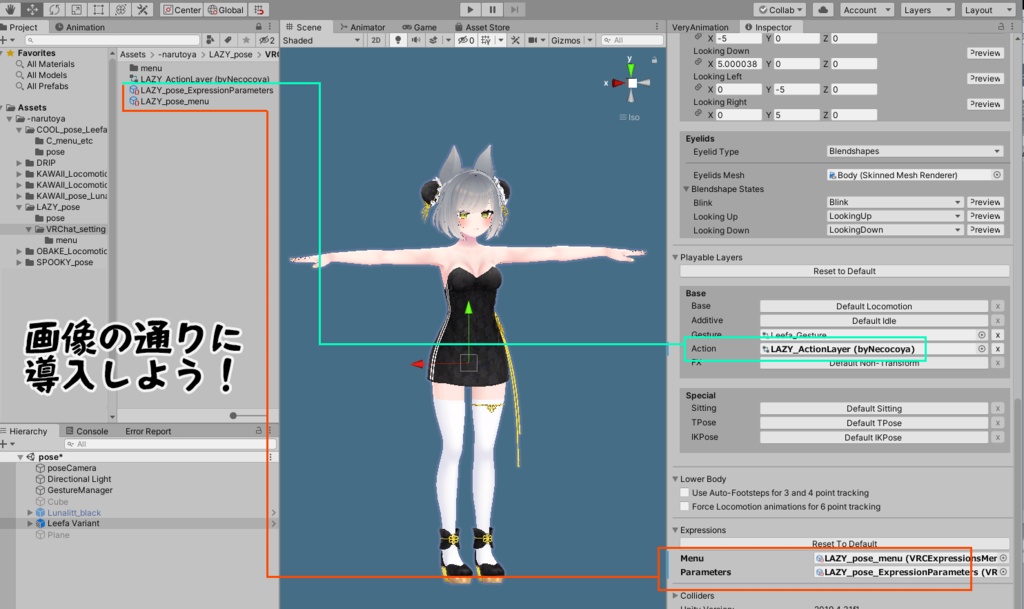
Task: Toggle scene lighting bulb icon
Action: click(x=398, y=40)
